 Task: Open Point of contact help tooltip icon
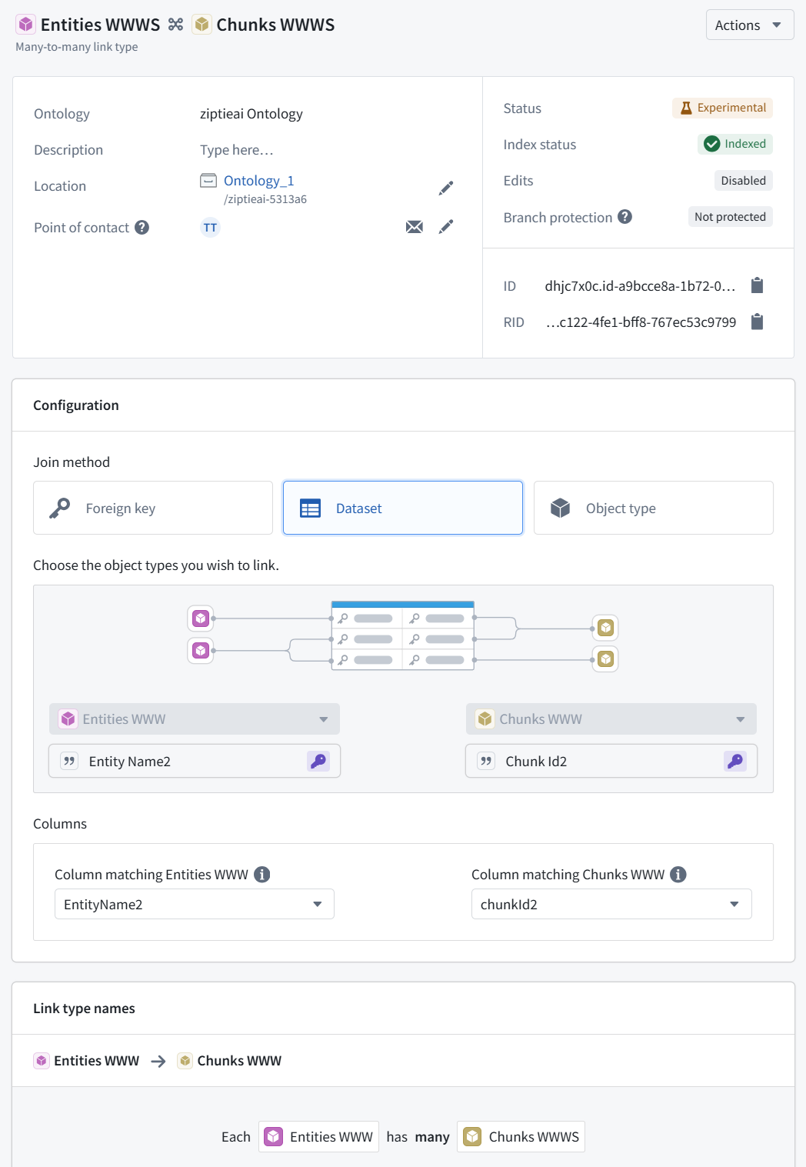(x=141, y=228)
